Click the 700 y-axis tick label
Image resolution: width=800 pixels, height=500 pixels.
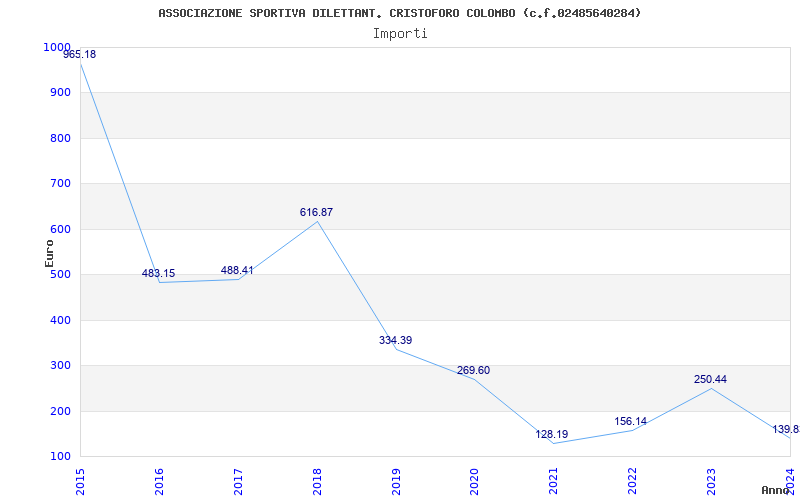pyautogui.click(x=61, y=184)
